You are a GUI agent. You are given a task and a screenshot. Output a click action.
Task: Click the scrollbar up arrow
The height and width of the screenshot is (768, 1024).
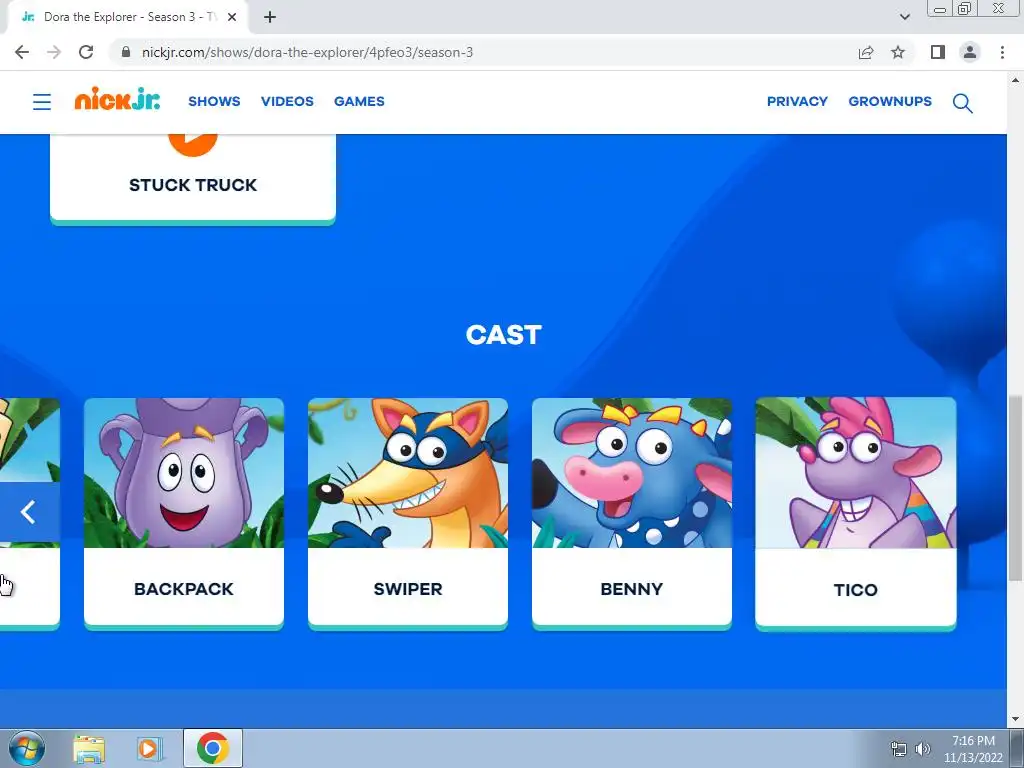coord(1015,80)
